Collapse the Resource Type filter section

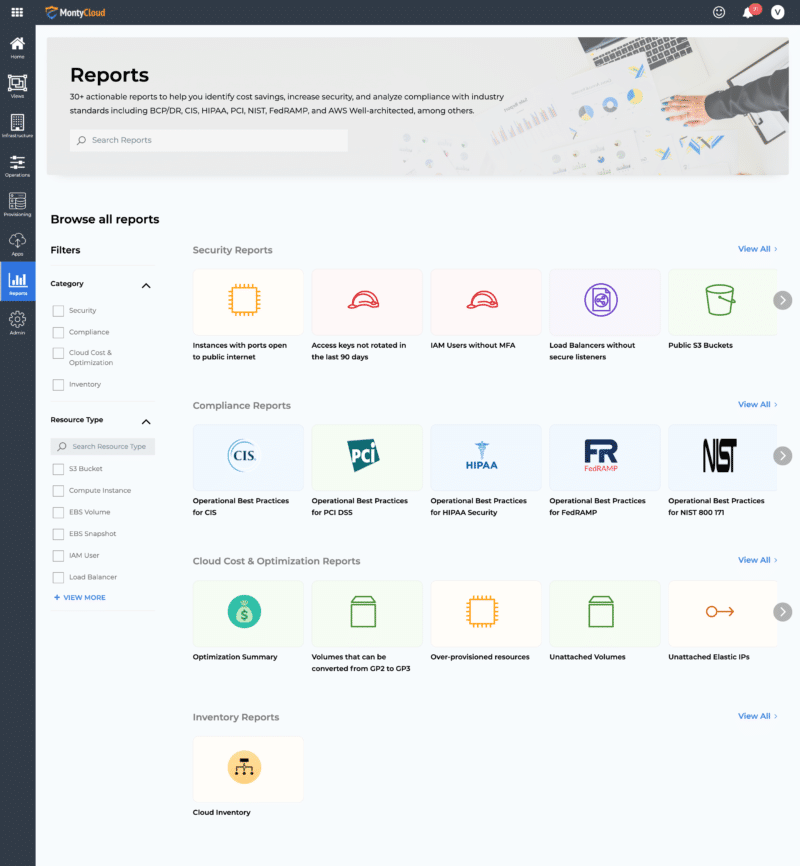(147, 421)
